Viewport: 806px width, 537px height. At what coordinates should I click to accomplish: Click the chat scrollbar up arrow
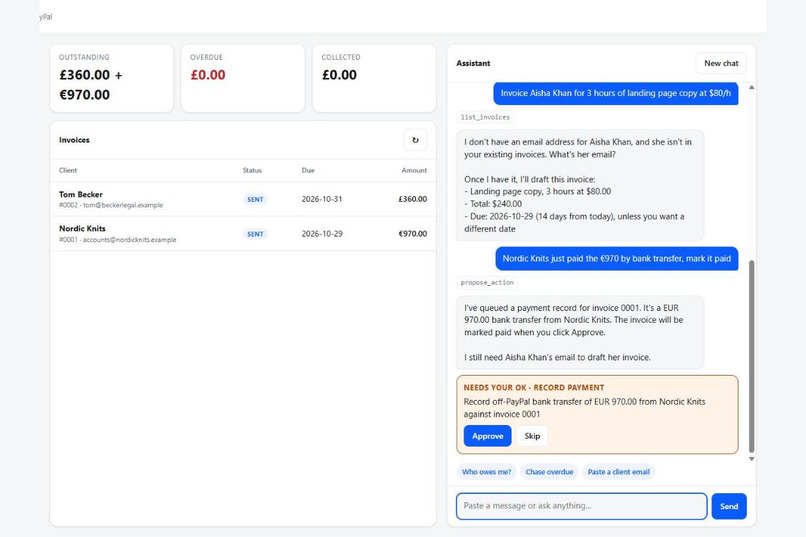(752, 87)
